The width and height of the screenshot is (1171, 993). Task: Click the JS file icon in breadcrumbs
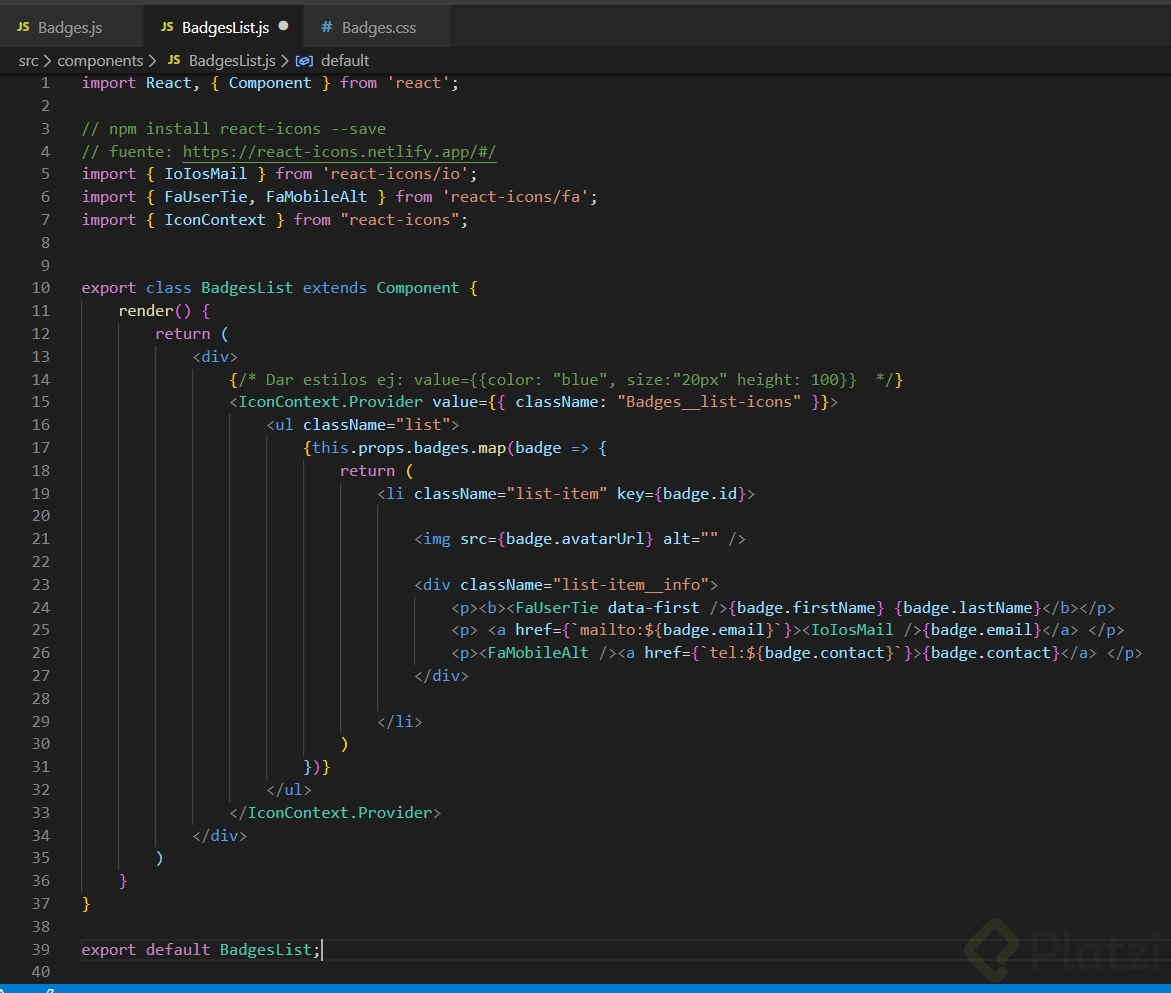point(174,61)
